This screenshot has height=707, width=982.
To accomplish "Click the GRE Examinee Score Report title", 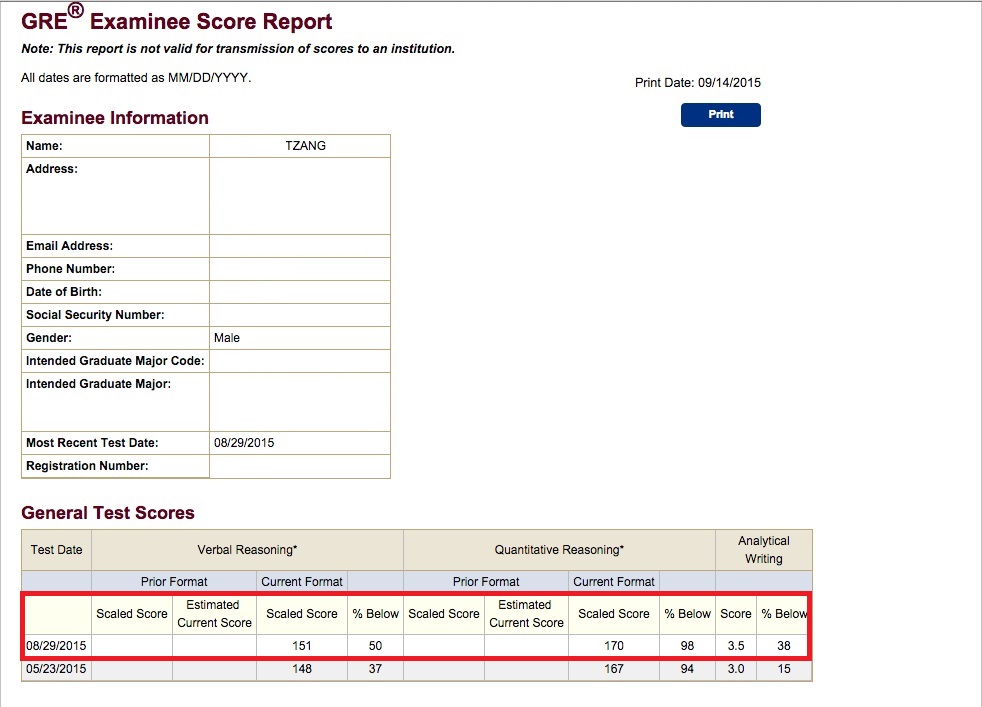I will (x=177, y=19).
